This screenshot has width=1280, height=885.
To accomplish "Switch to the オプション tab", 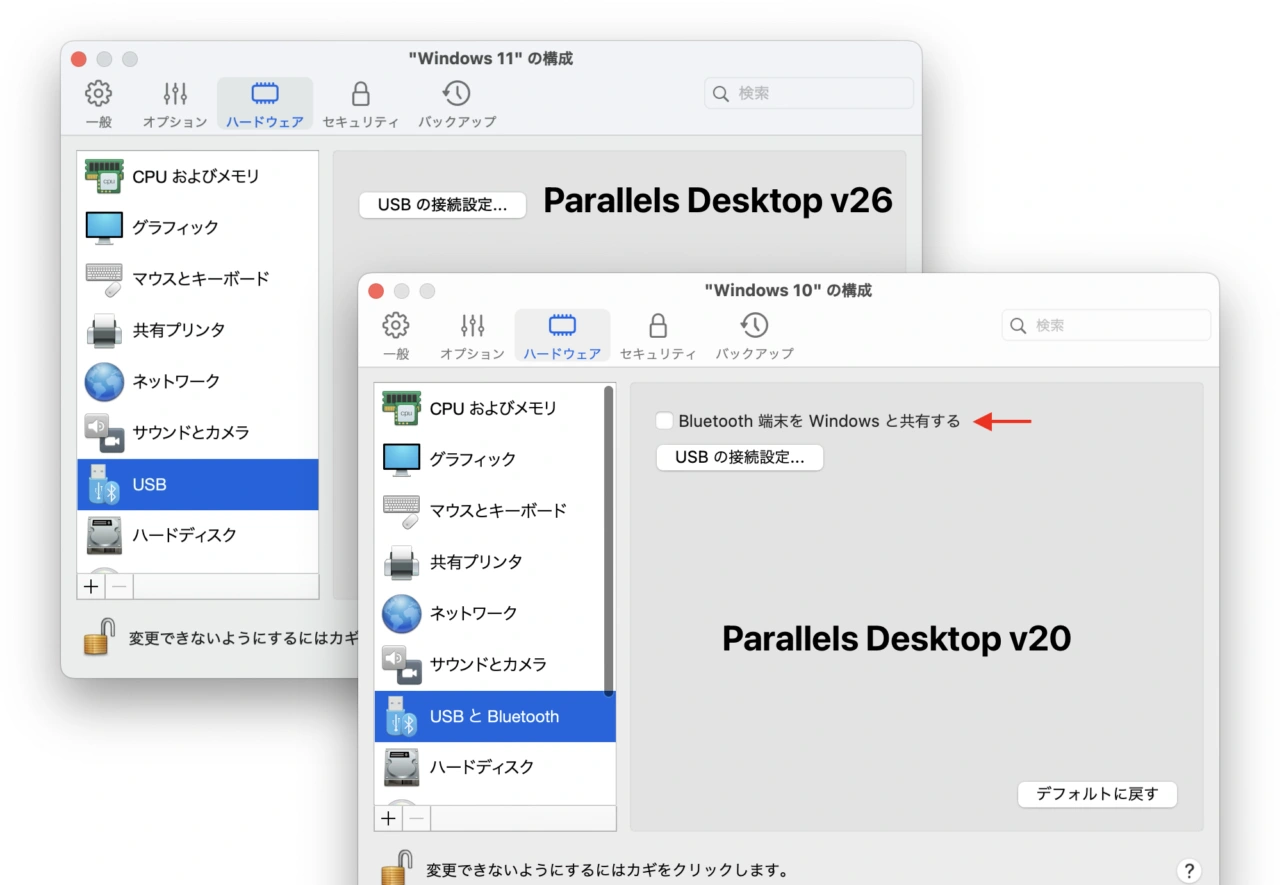I will (471, 334).
